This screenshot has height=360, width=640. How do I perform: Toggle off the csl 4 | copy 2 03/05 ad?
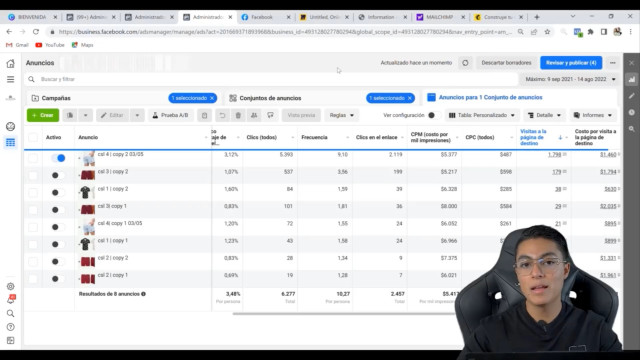(58, 158)
